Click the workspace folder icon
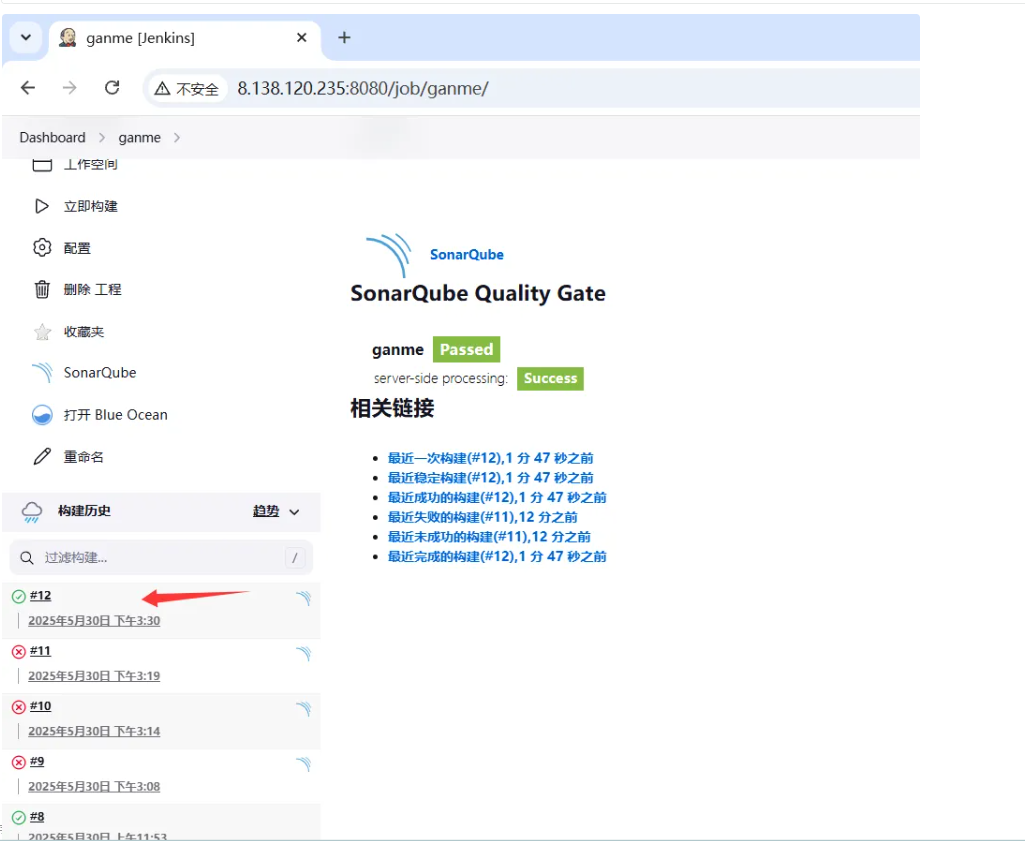 tap(42, 165)
